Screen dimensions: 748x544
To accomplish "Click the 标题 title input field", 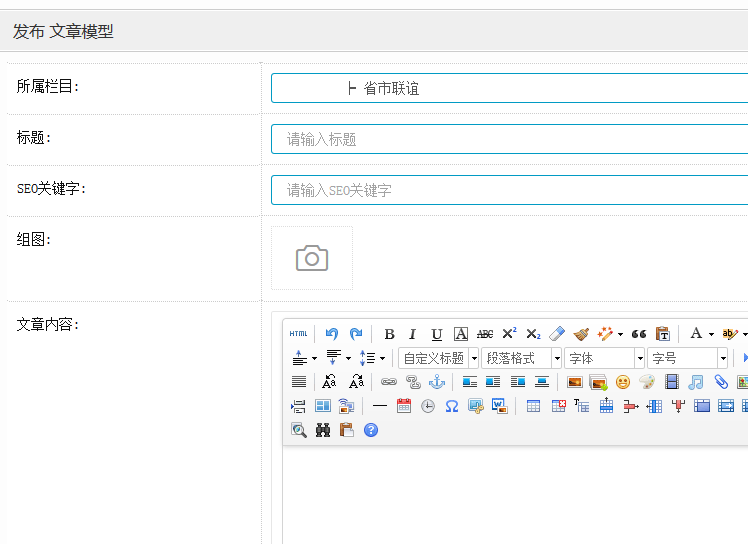I will [x=509, y=139].
